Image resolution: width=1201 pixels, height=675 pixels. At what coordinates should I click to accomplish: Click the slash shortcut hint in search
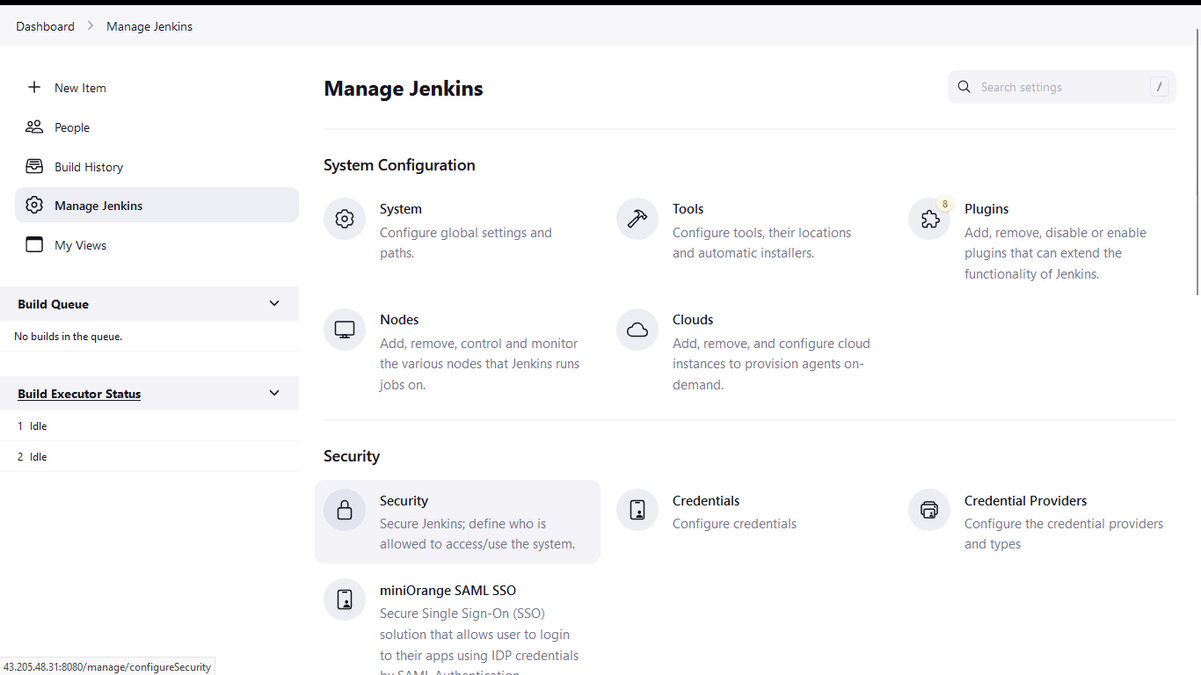click(1159, 87)
